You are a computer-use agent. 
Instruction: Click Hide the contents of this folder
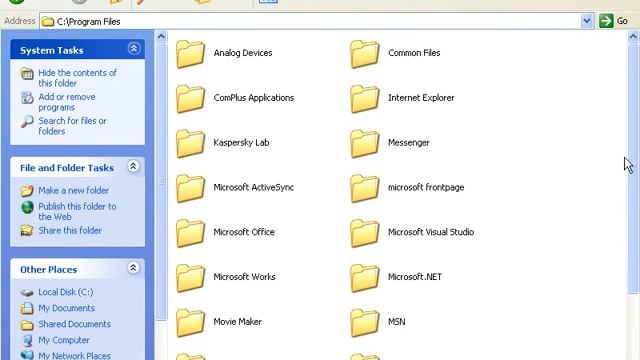click(x=78, y=78)
